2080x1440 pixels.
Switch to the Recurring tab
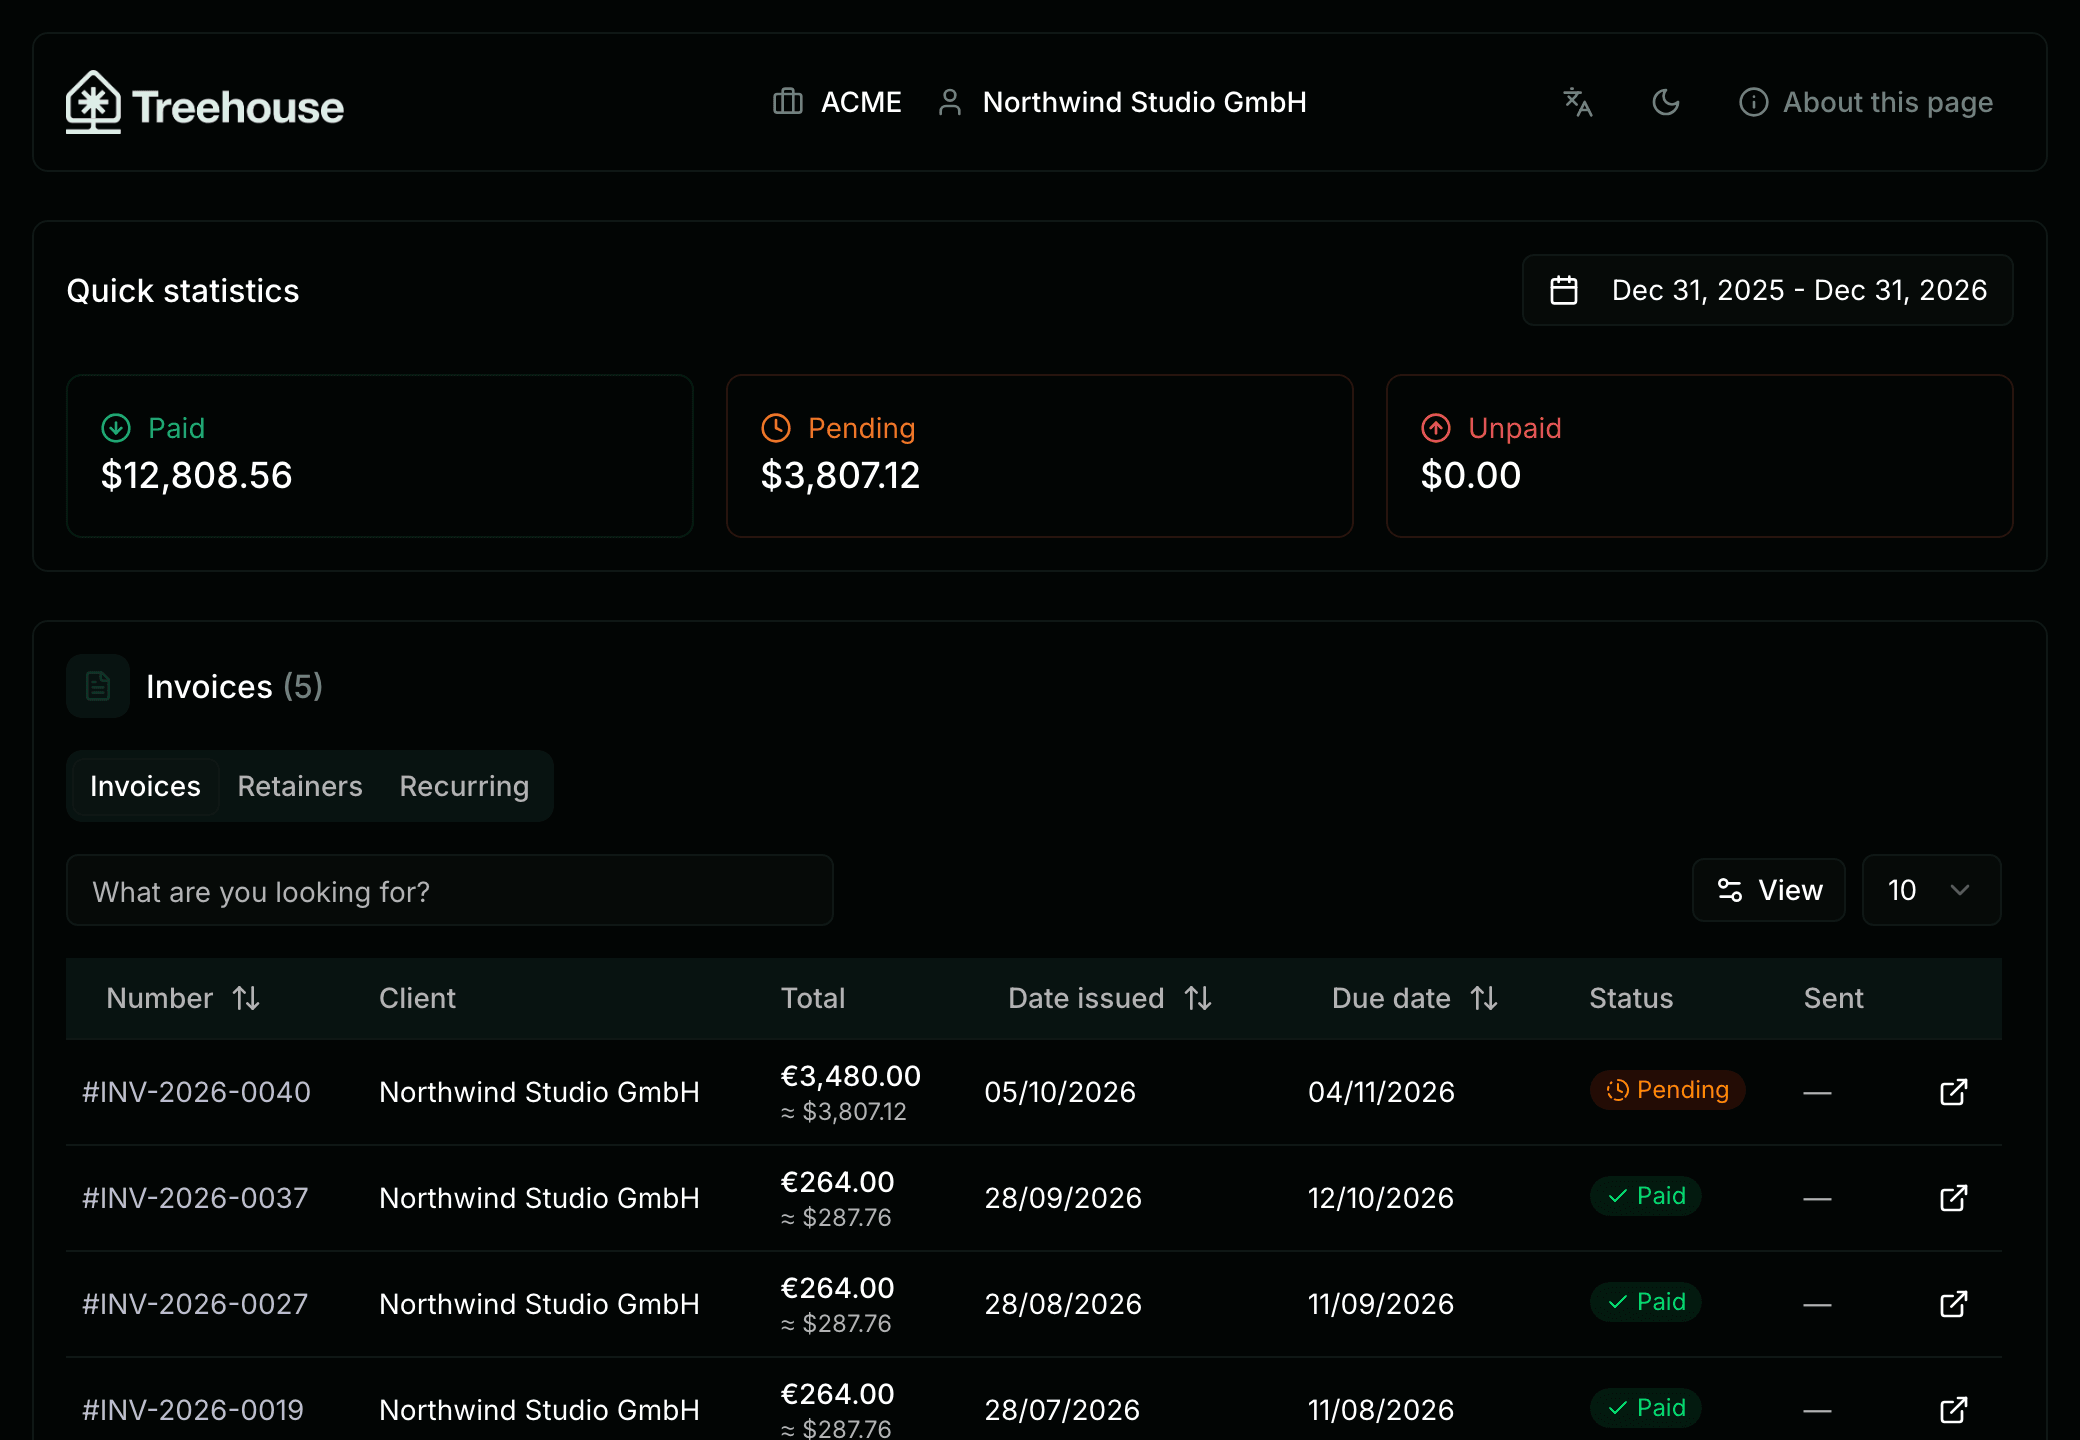[464, 786]
